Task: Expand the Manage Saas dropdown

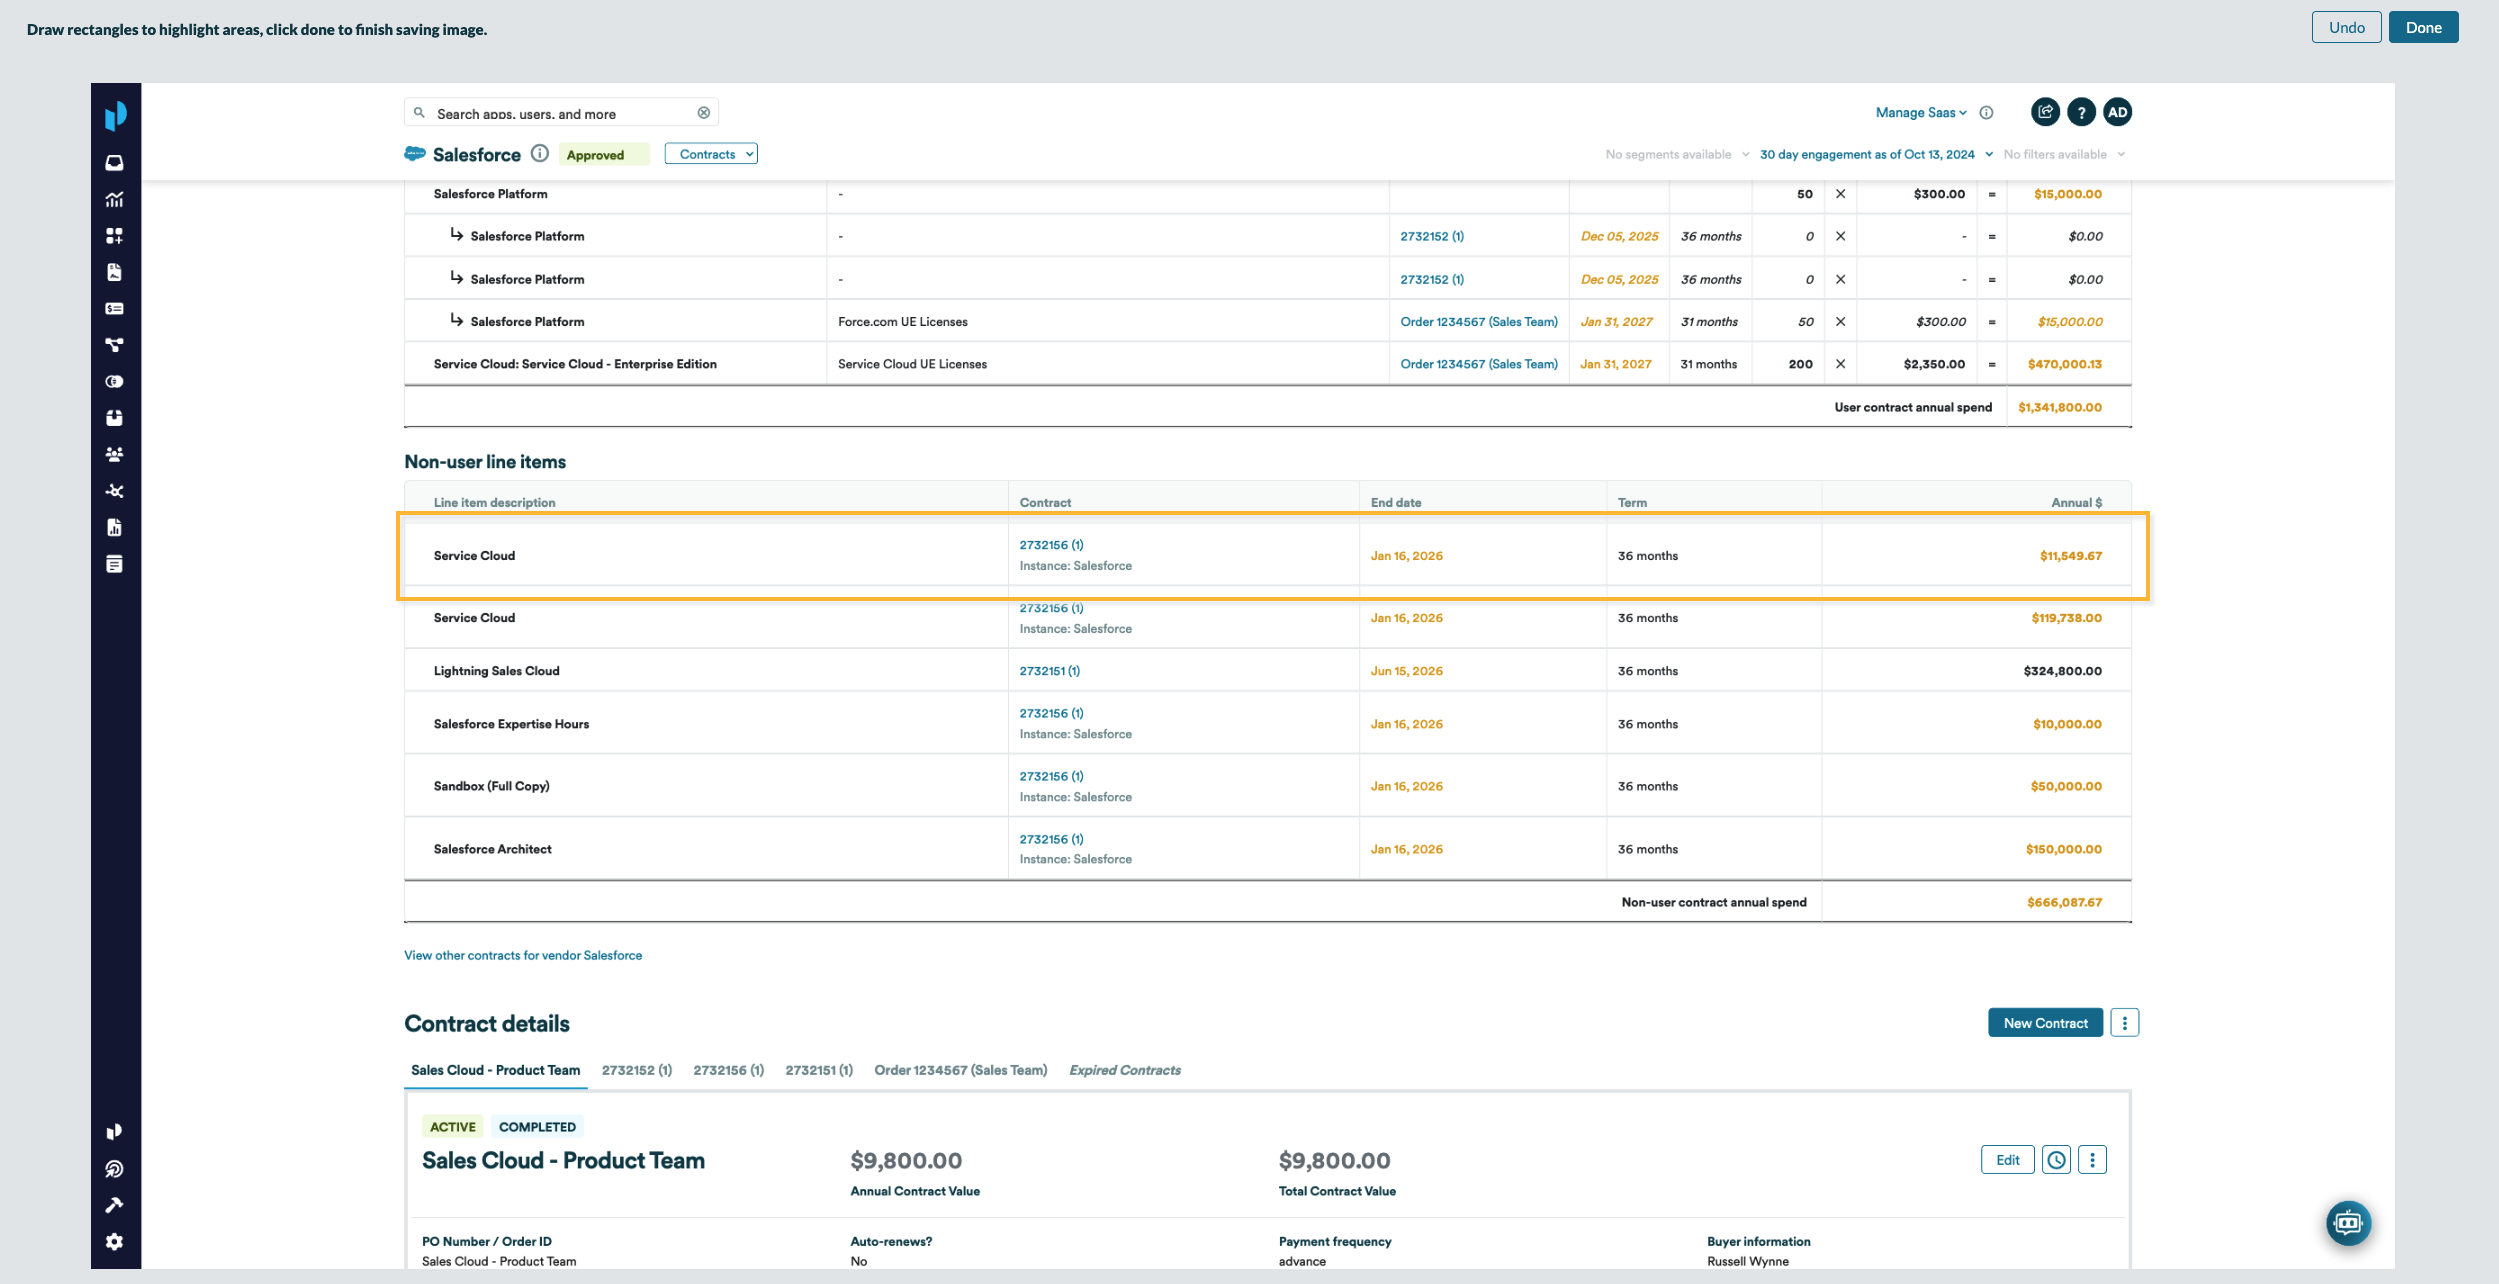Action: (x=1920, y=113)
